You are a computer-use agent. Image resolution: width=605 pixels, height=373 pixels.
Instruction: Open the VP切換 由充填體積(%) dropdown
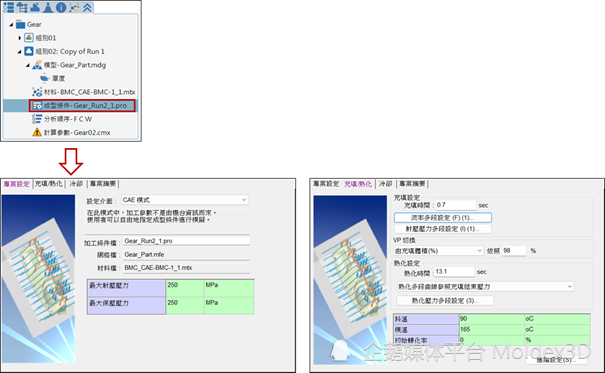pyautogui.click(x=438, y=251)
